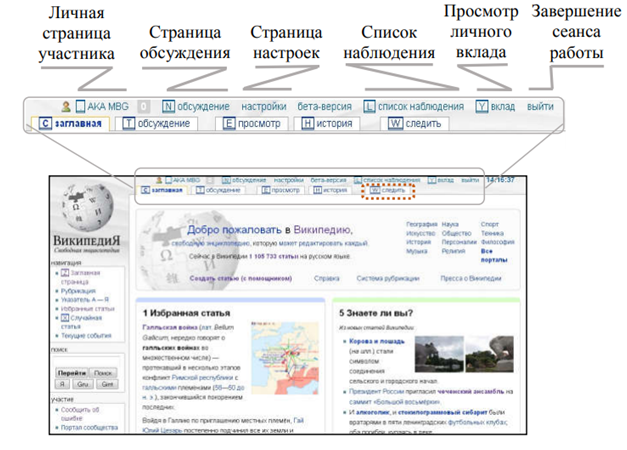
Task: Select the история tab in the enlarged toolbar
Action: pos(327,123)
